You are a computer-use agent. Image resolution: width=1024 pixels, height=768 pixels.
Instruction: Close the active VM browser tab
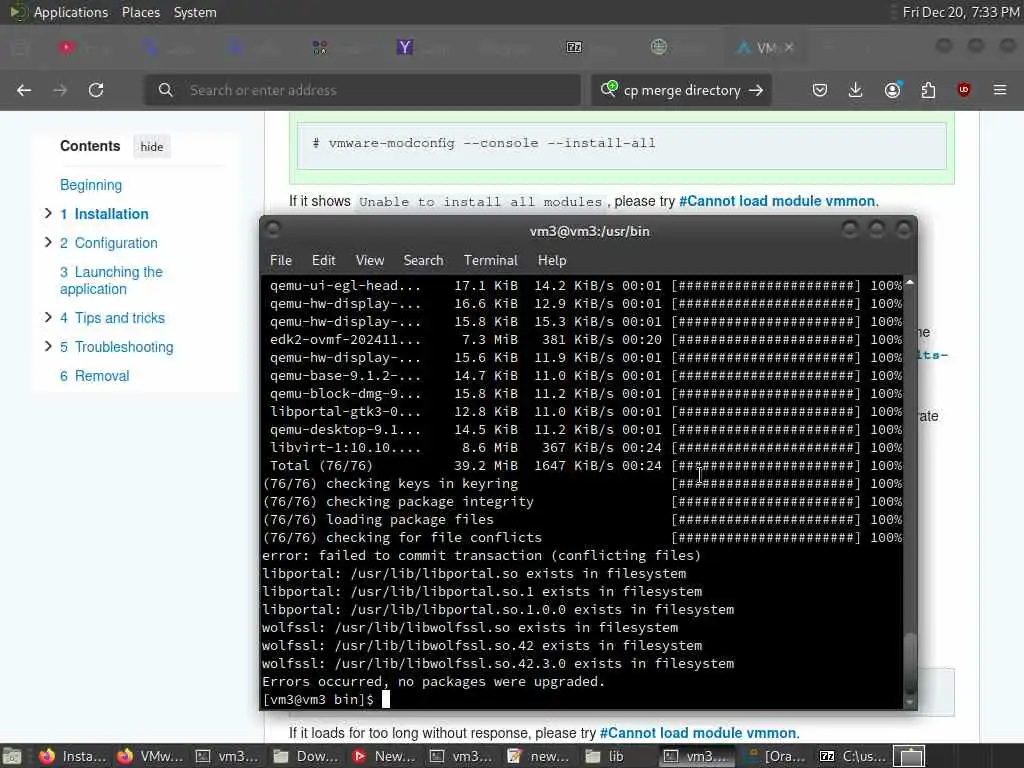point(789,47)
